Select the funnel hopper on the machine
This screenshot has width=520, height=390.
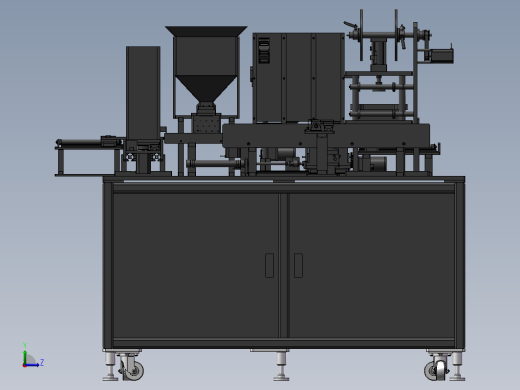206,65
